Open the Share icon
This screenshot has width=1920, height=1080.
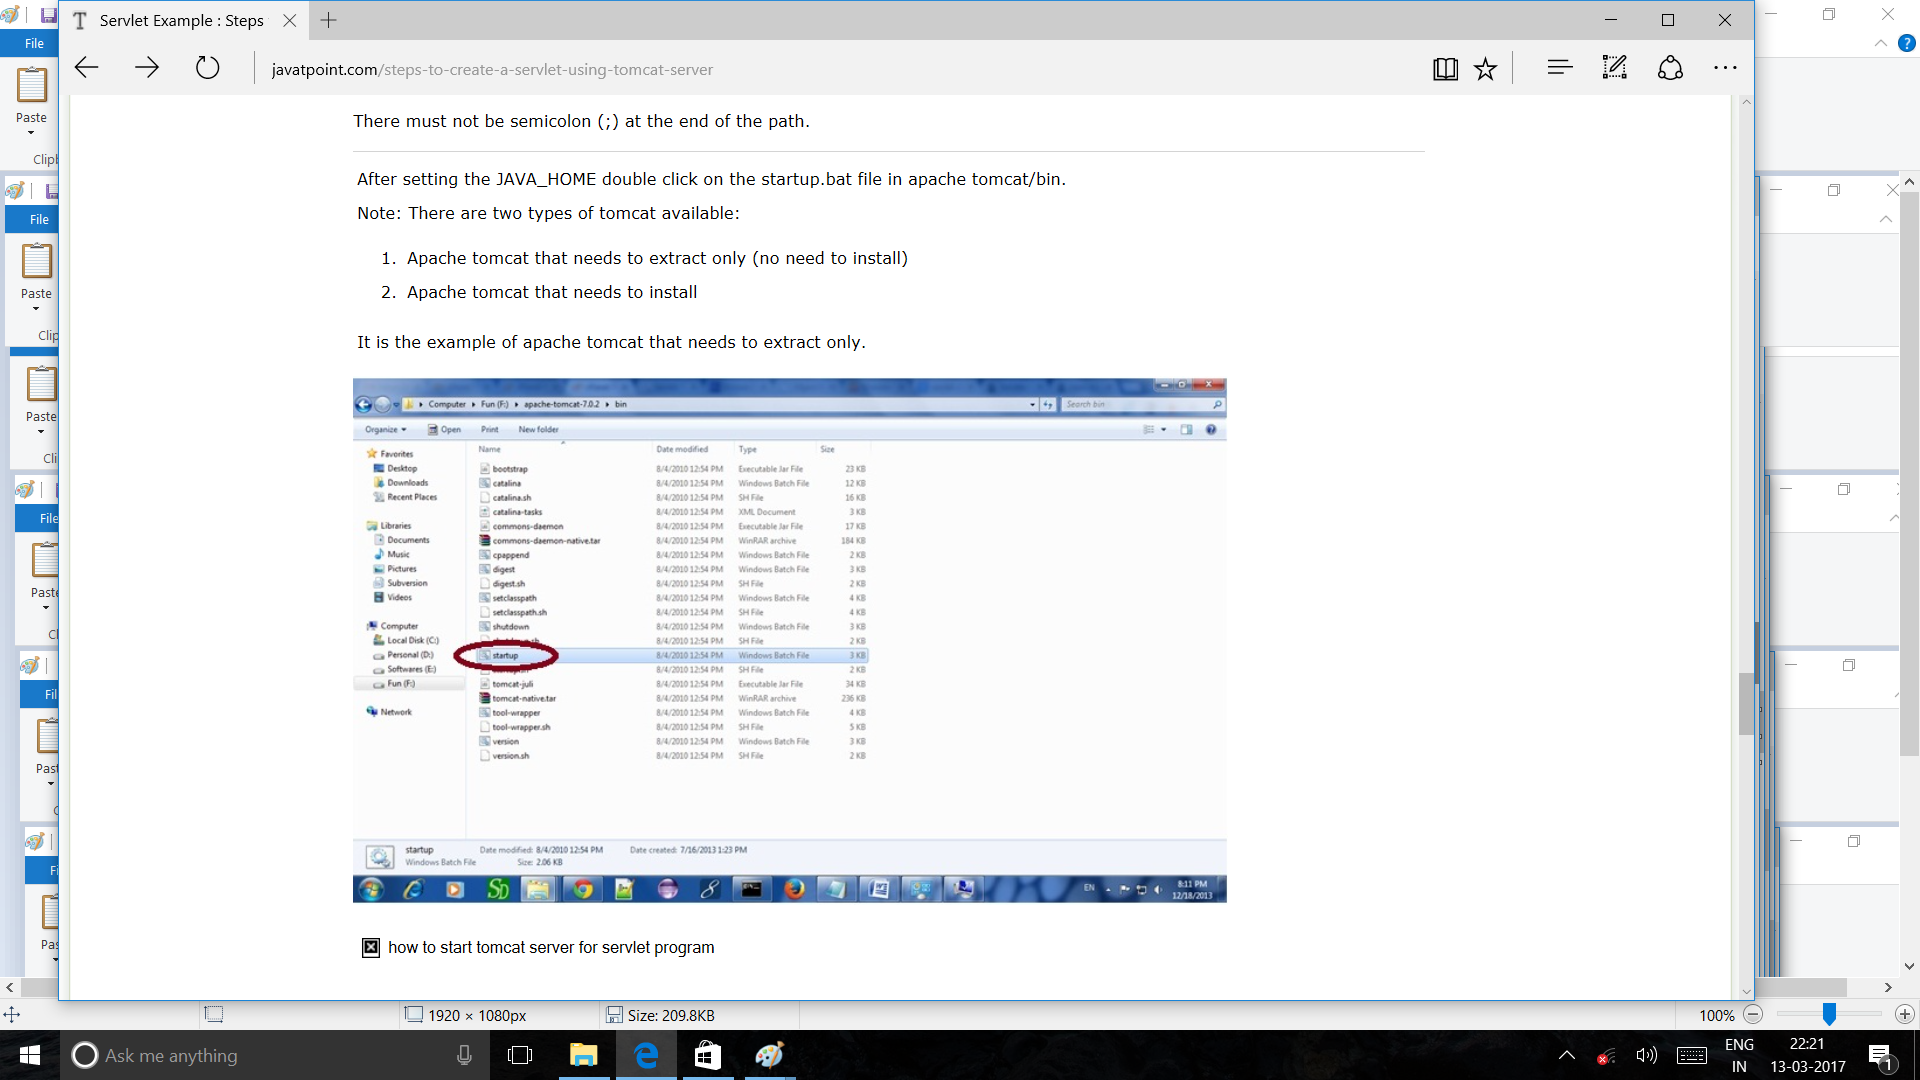tap(1670, 68)
